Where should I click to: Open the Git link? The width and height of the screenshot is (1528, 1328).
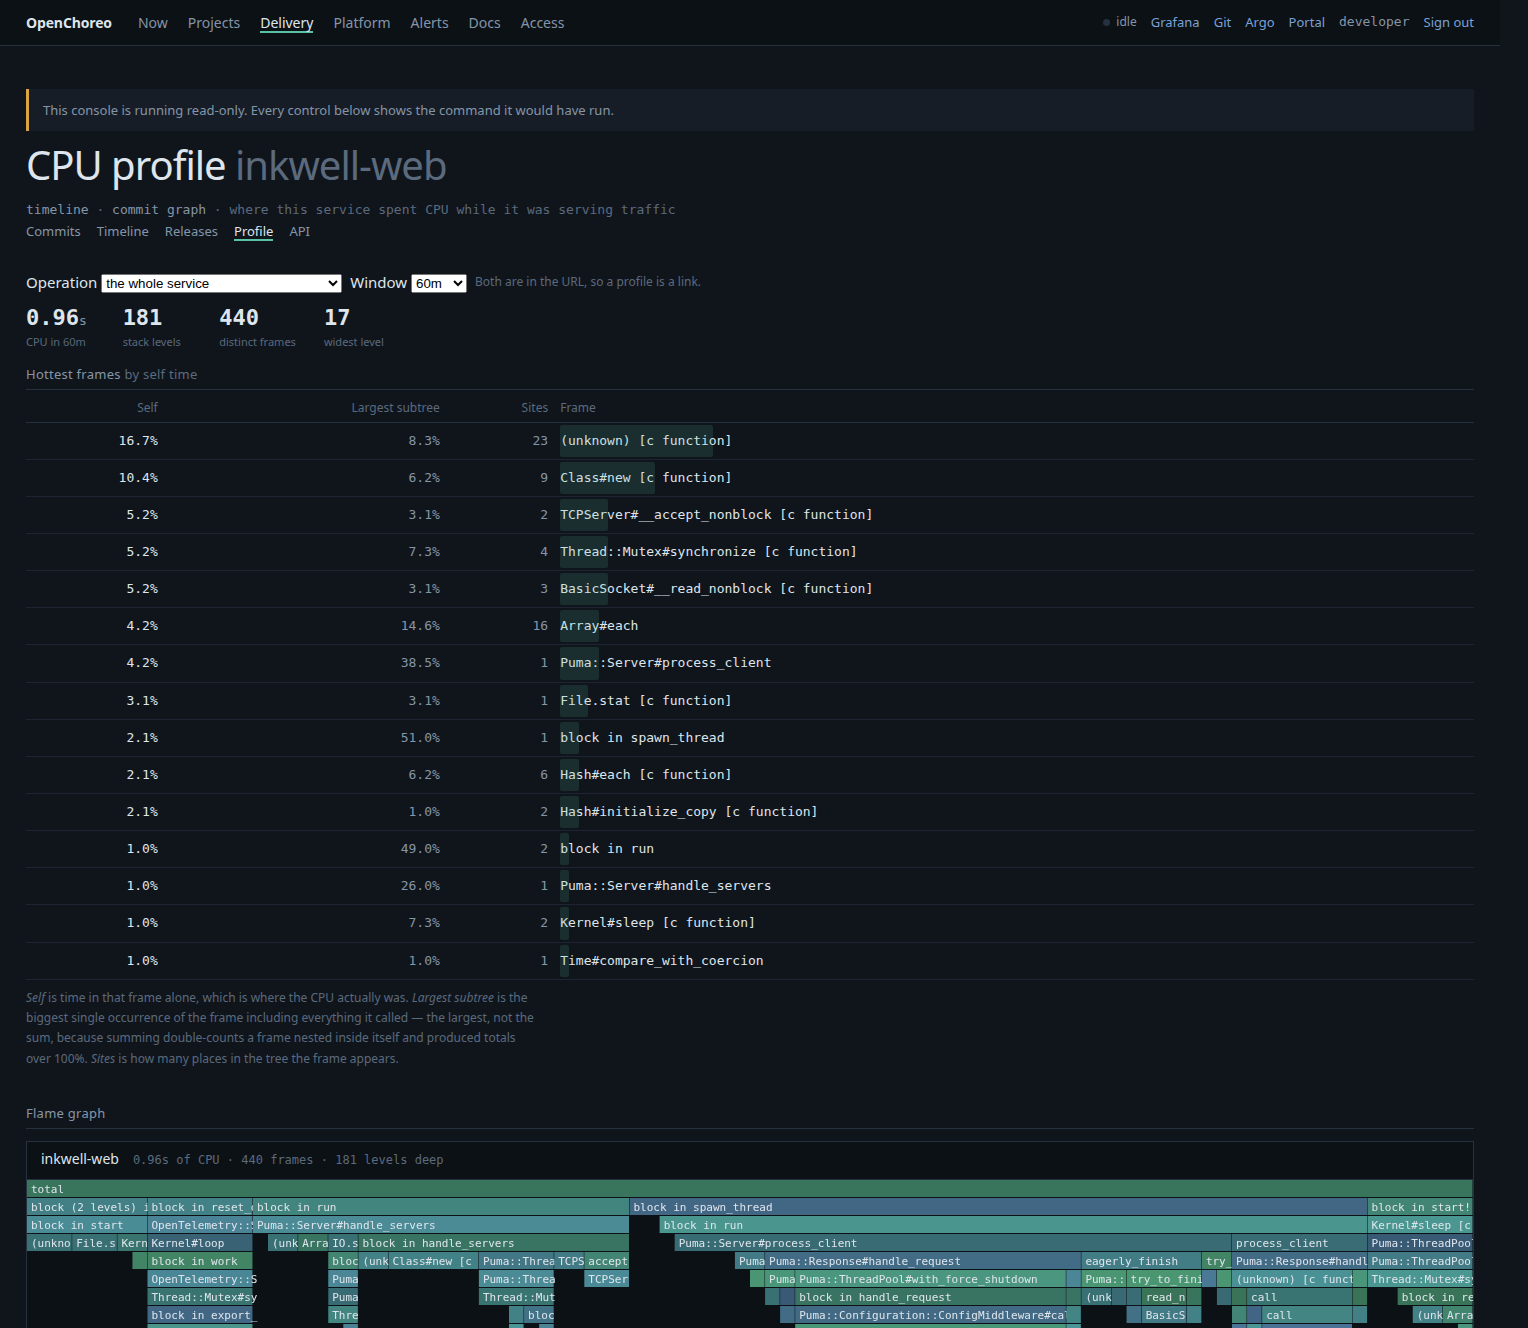pyautogui.click(x=1222, y=22)
